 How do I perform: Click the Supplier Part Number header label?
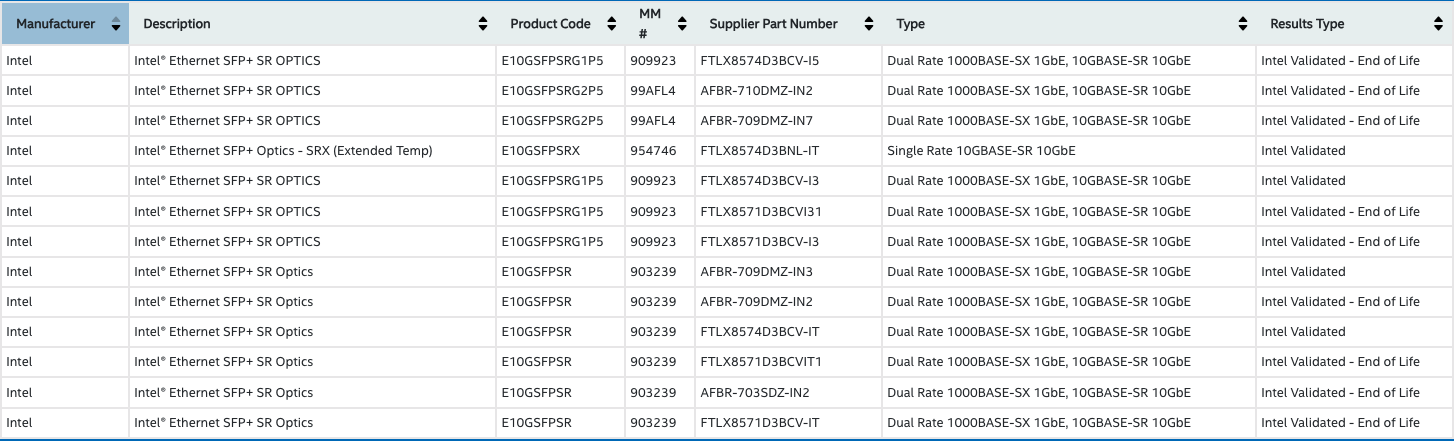[x=773, y=24]
